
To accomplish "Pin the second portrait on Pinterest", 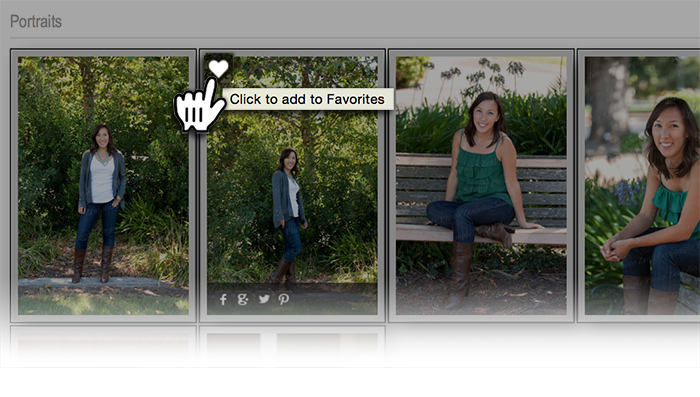I will 283,299.
